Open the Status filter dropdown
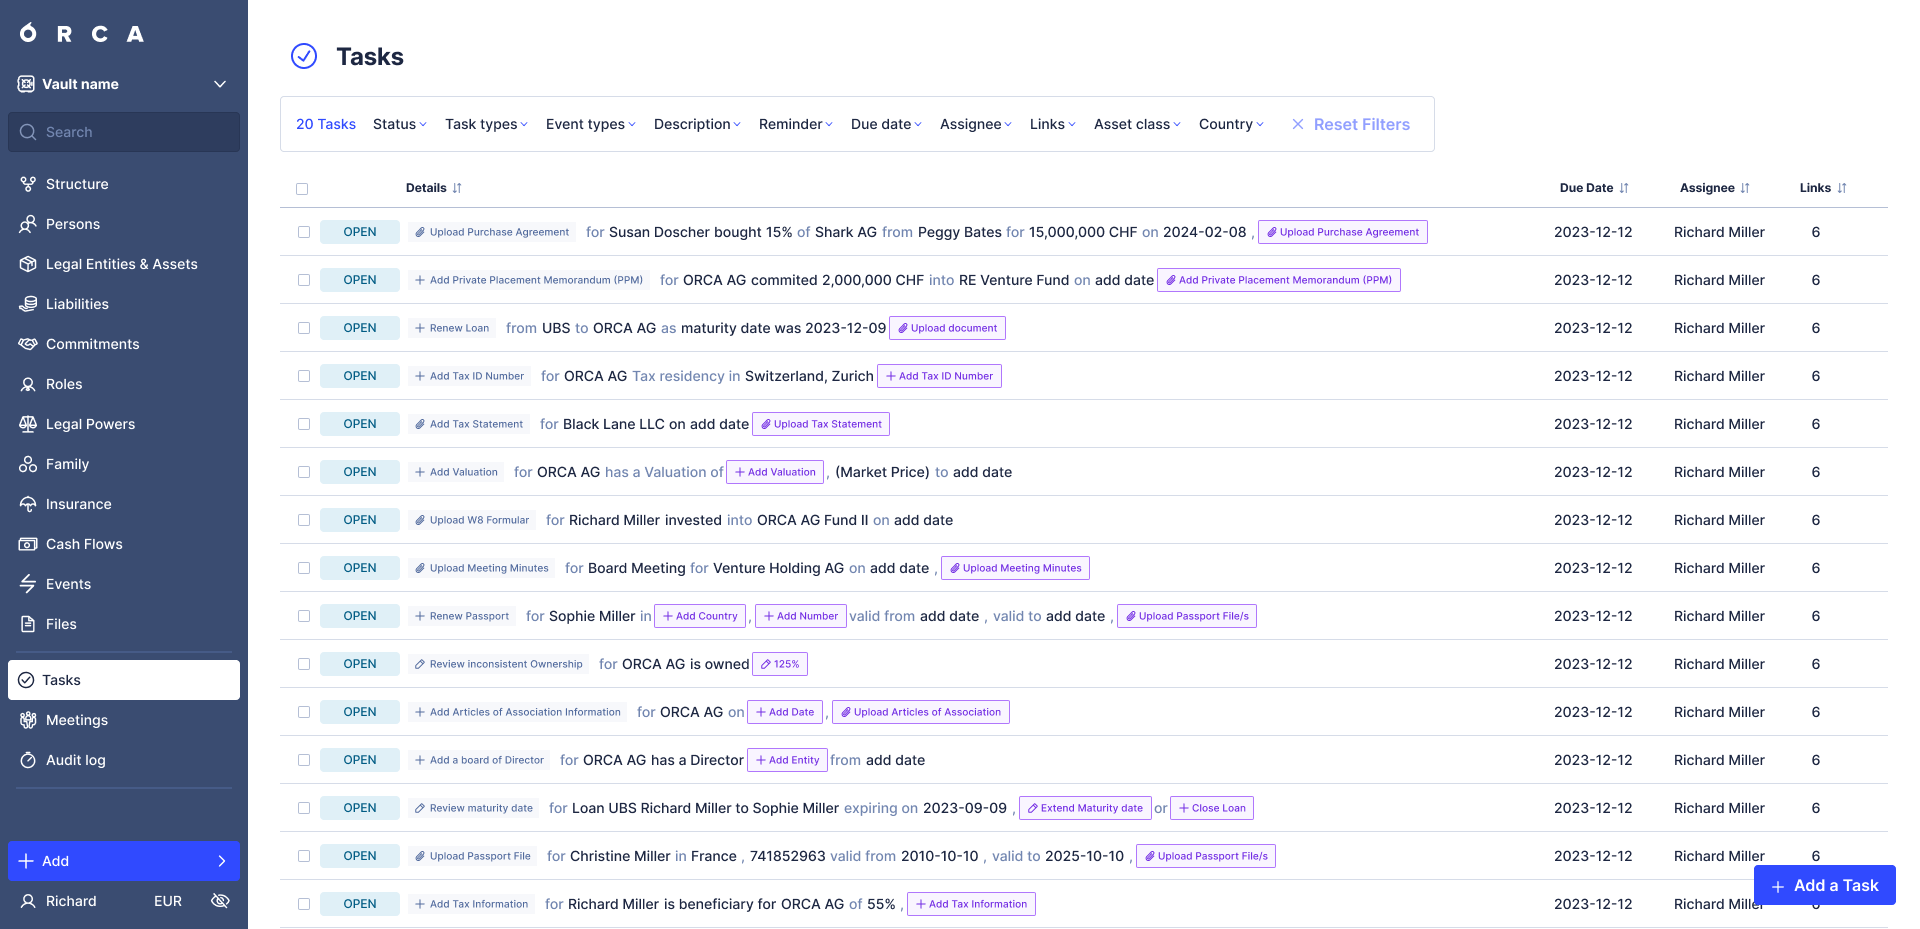This screenshot has height=929, width=1920. tap(399, 124)
